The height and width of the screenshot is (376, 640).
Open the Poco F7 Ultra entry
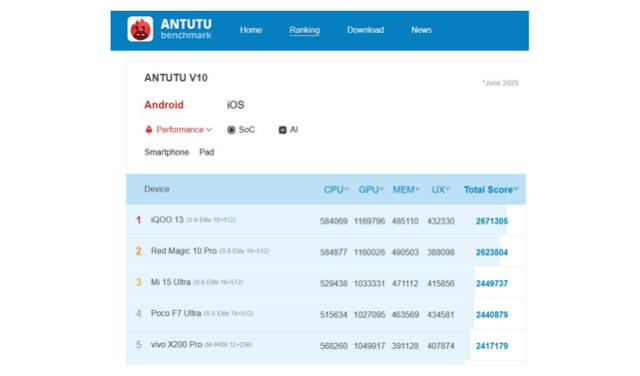176,313
